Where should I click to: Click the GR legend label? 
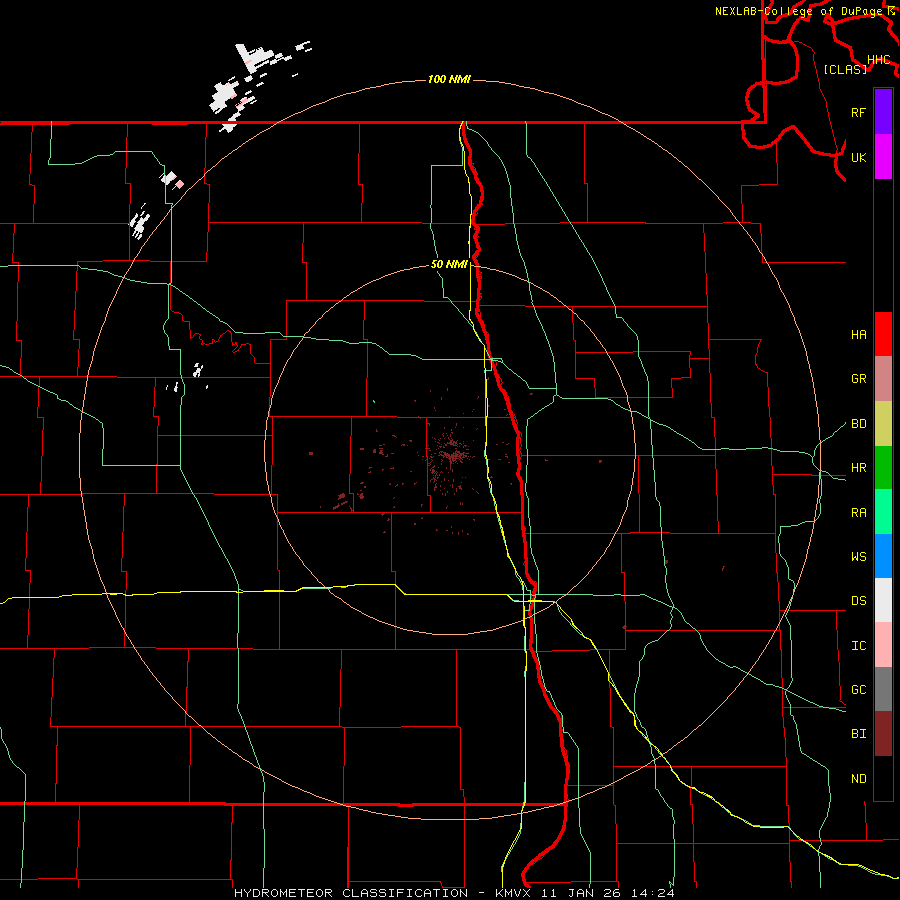[859, 379]
